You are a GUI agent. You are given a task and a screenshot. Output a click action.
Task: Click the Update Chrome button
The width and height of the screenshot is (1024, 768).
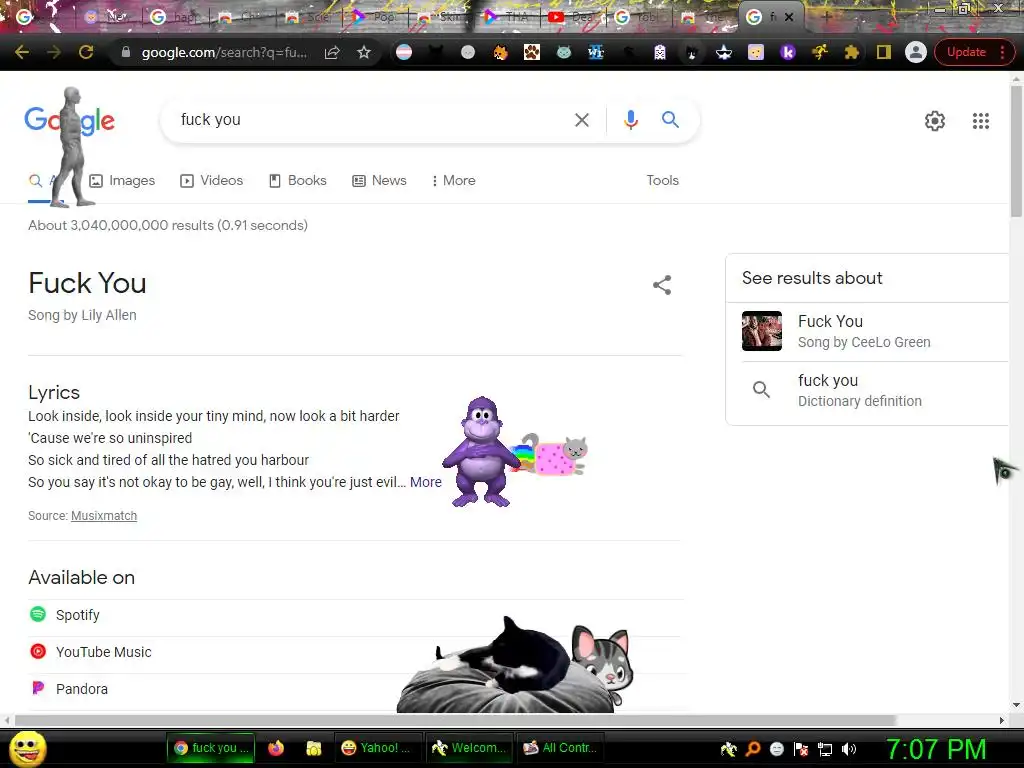966,52
